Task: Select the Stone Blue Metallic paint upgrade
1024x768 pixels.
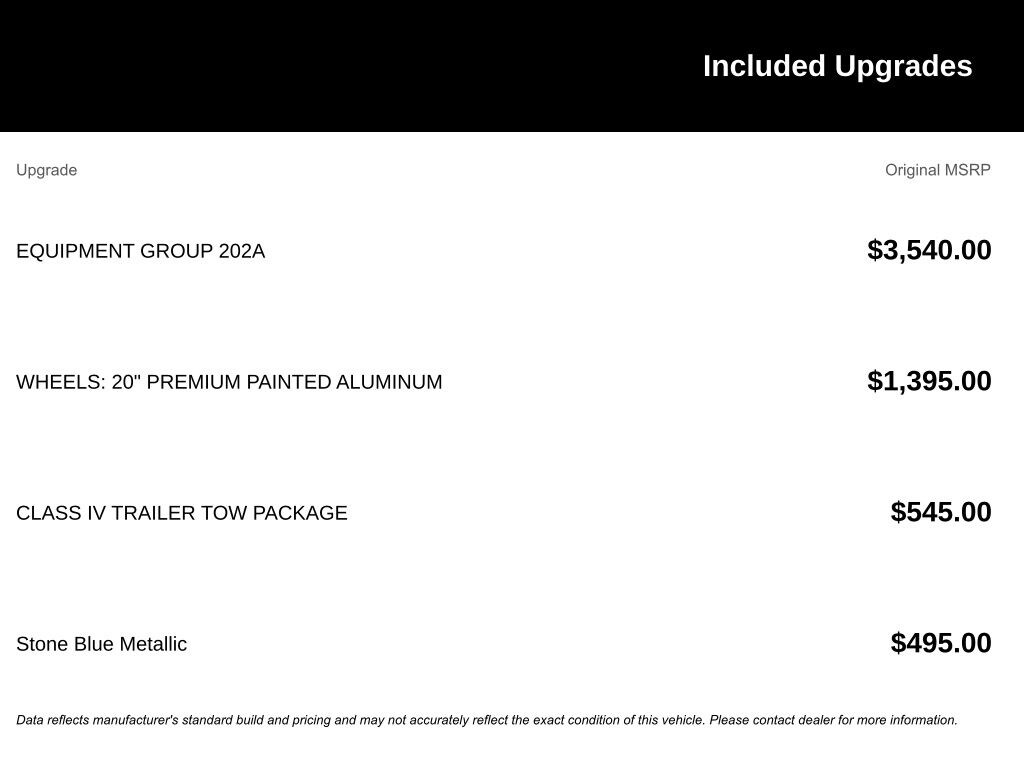Action: pyautogui.click(x=101, y=644)
